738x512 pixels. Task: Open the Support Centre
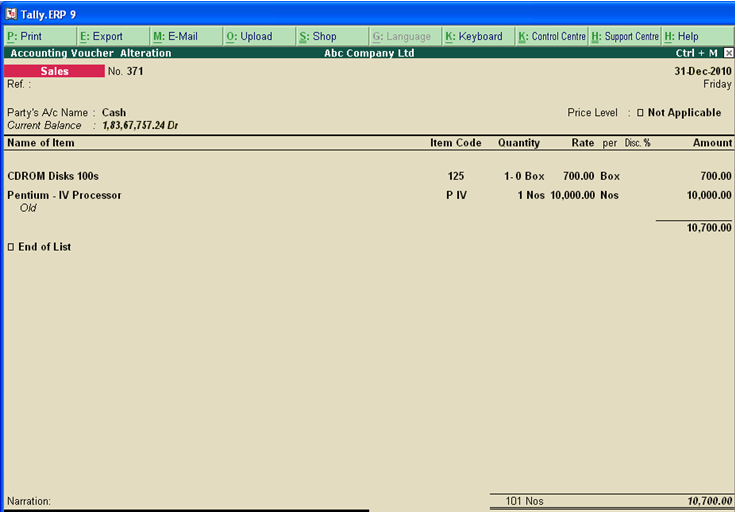625,36
